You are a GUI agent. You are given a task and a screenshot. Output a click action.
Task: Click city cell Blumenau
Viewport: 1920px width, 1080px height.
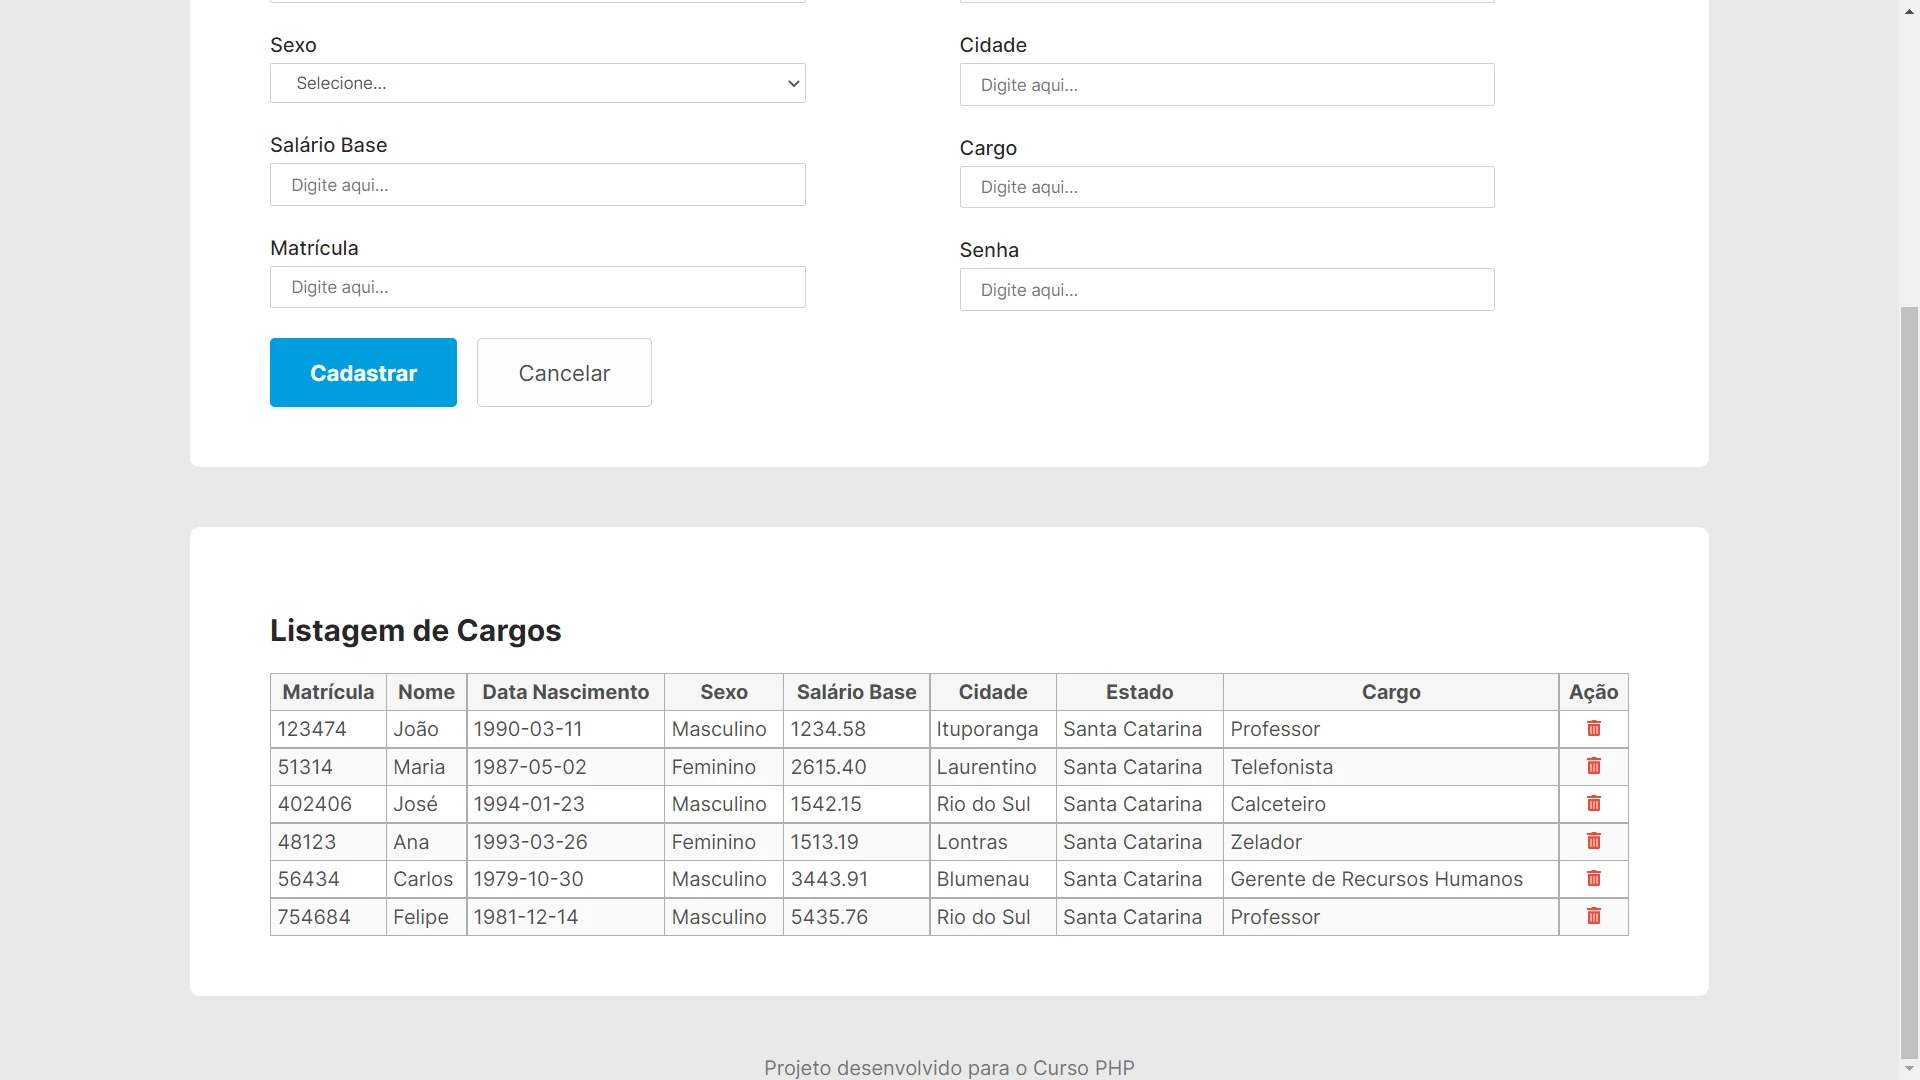993,879
